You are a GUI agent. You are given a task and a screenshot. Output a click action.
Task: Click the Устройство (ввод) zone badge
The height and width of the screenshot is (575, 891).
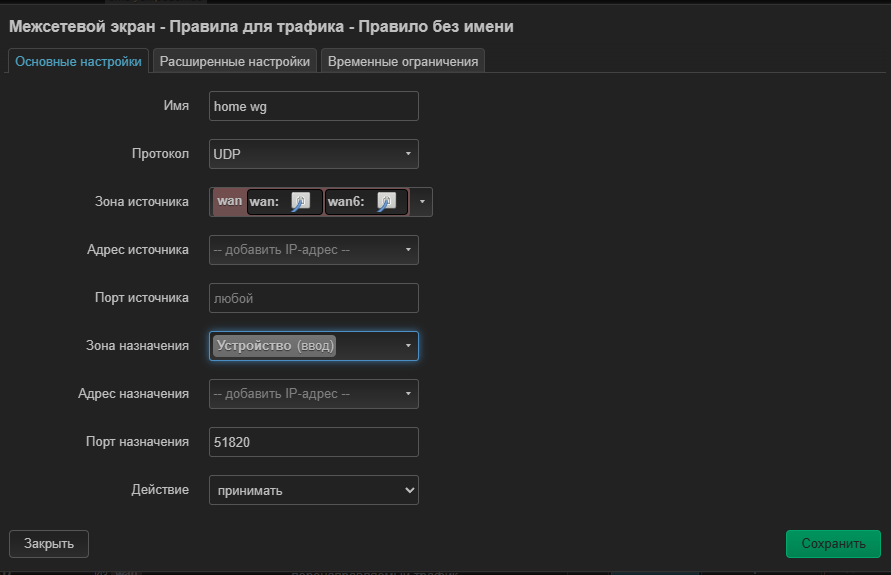click(274, 345)
